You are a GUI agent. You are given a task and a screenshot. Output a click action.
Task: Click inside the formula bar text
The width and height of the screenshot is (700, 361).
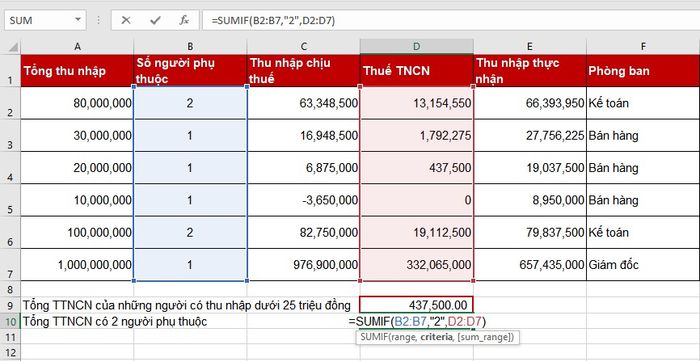point(273,20)
